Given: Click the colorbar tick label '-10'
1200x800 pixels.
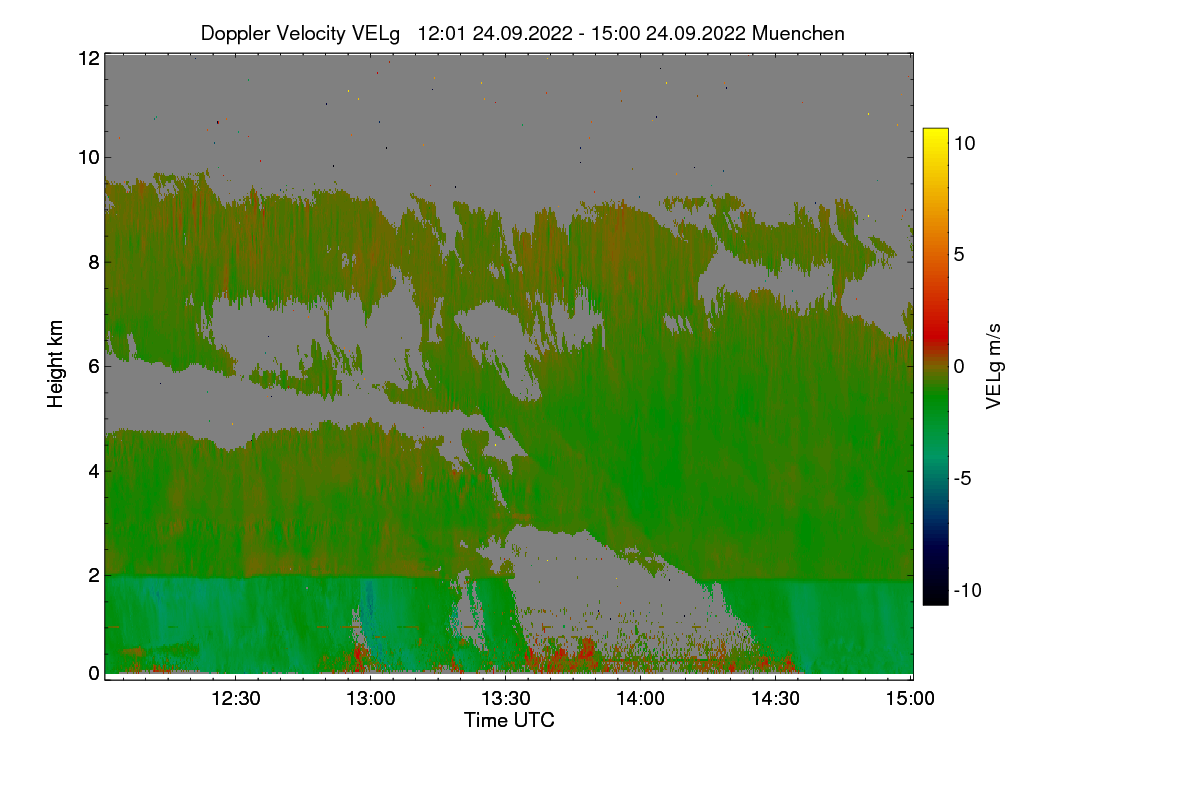Looking at the screenshot, I should pos(969,590).
